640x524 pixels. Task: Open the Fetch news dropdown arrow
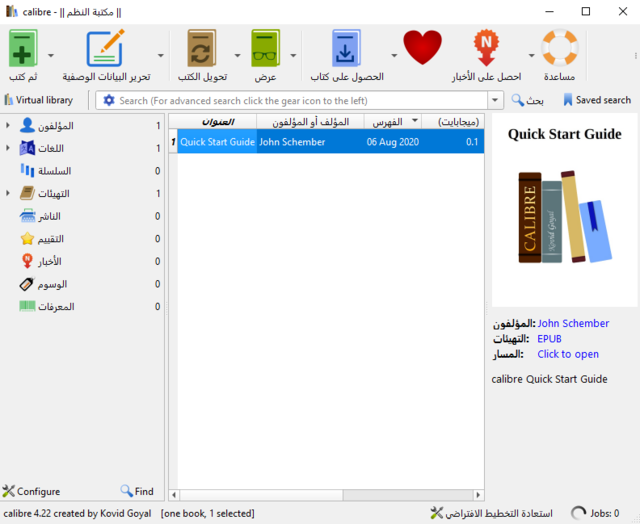pos(531,55)
